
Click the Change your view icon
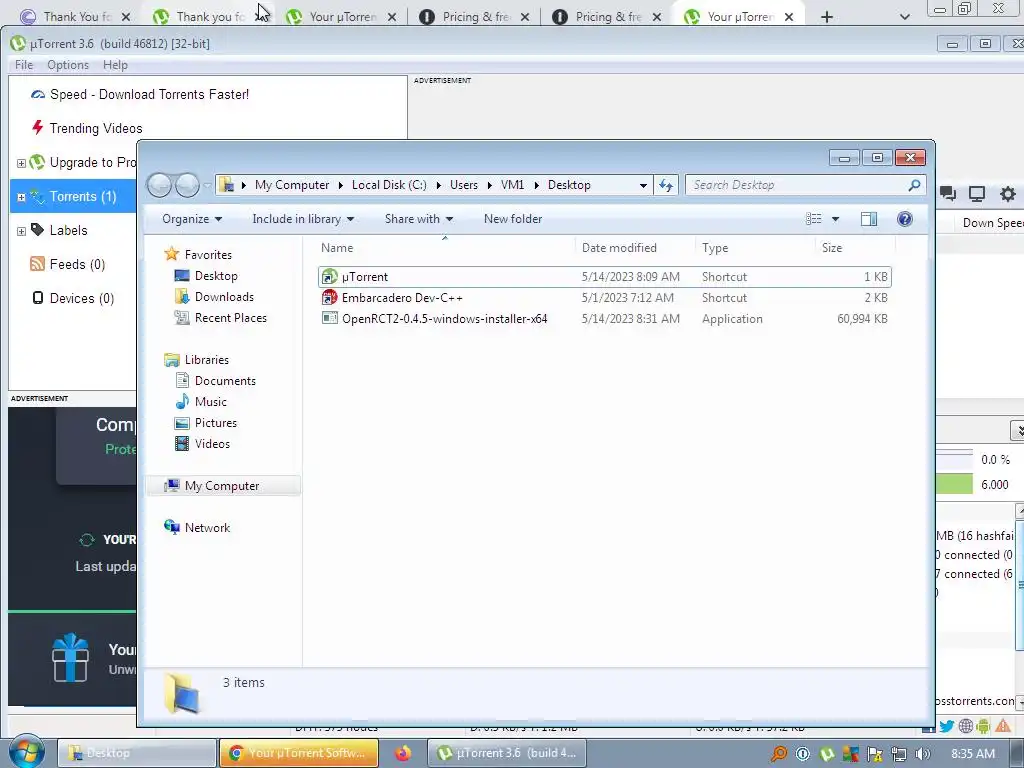(814, 219)
